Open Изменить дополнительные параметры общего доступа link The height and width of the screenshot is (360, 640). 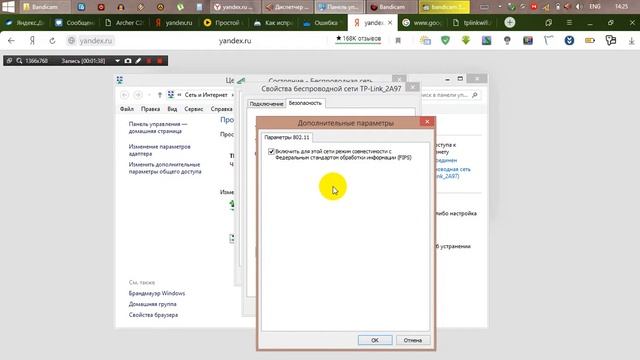coord(165,168)
